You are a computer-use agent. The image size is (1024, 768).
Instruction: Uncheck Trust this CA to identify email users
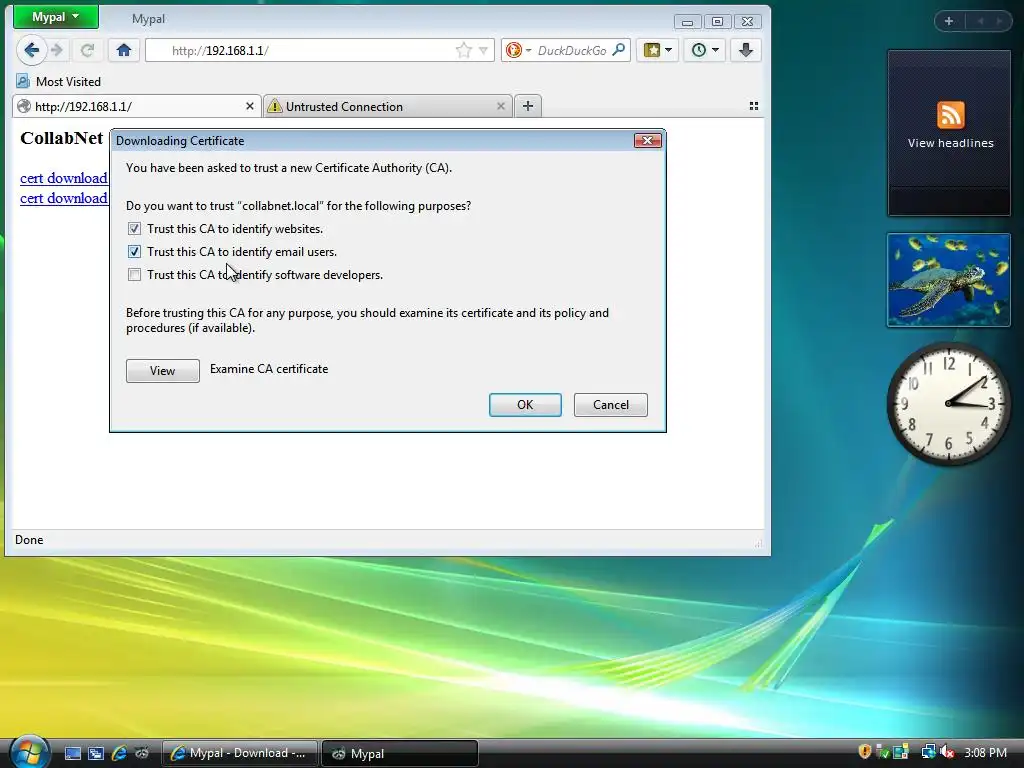click(134, 251)
